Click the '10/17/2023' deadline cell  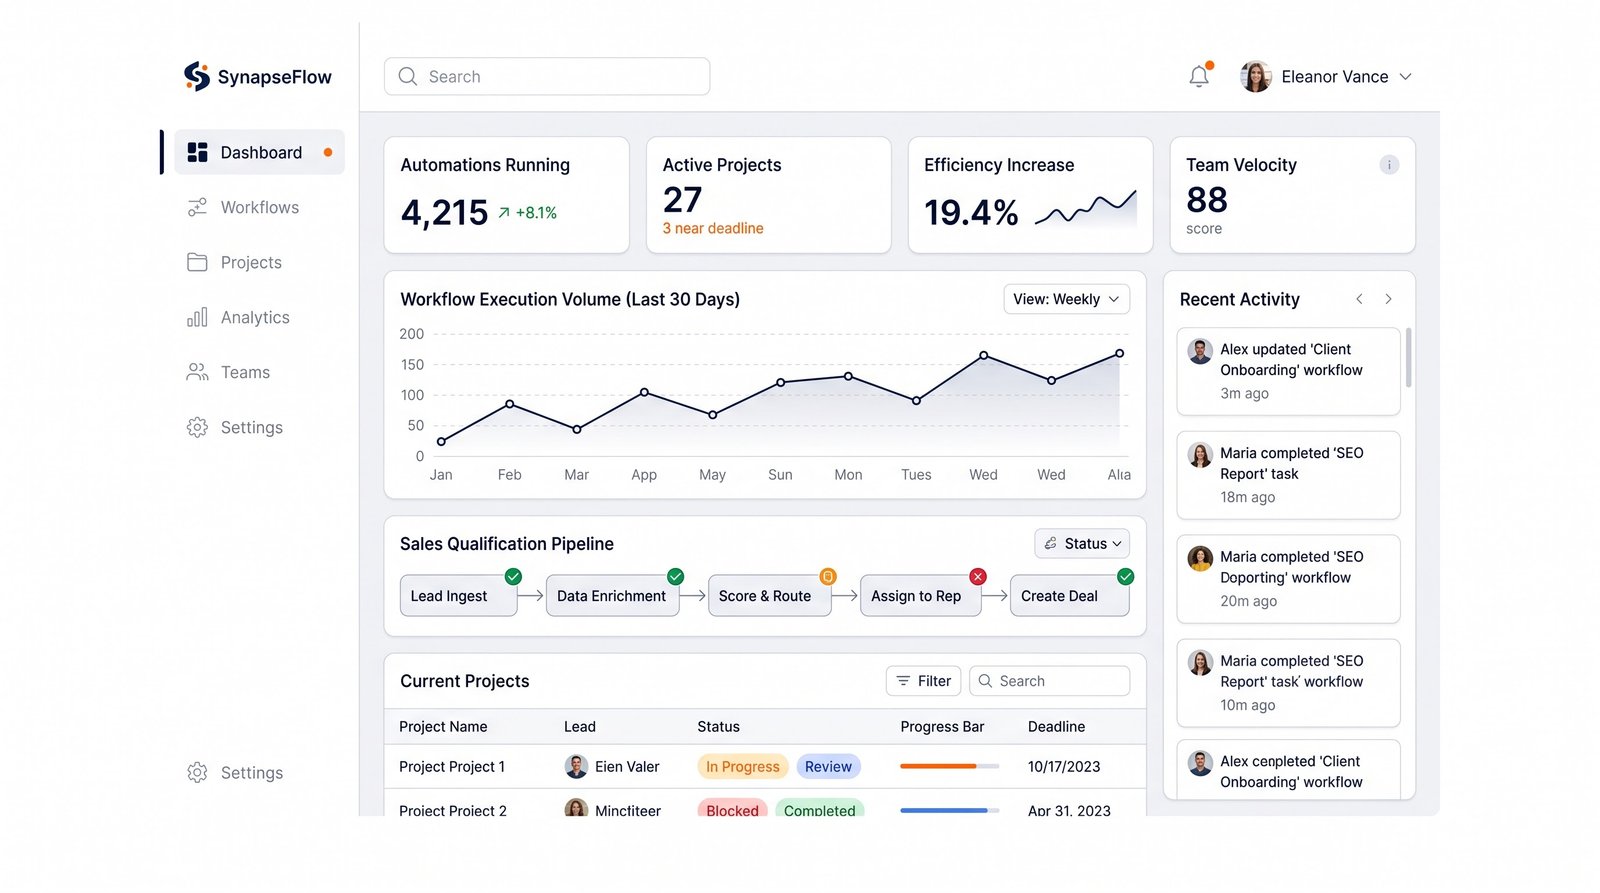coord(1064,767)
